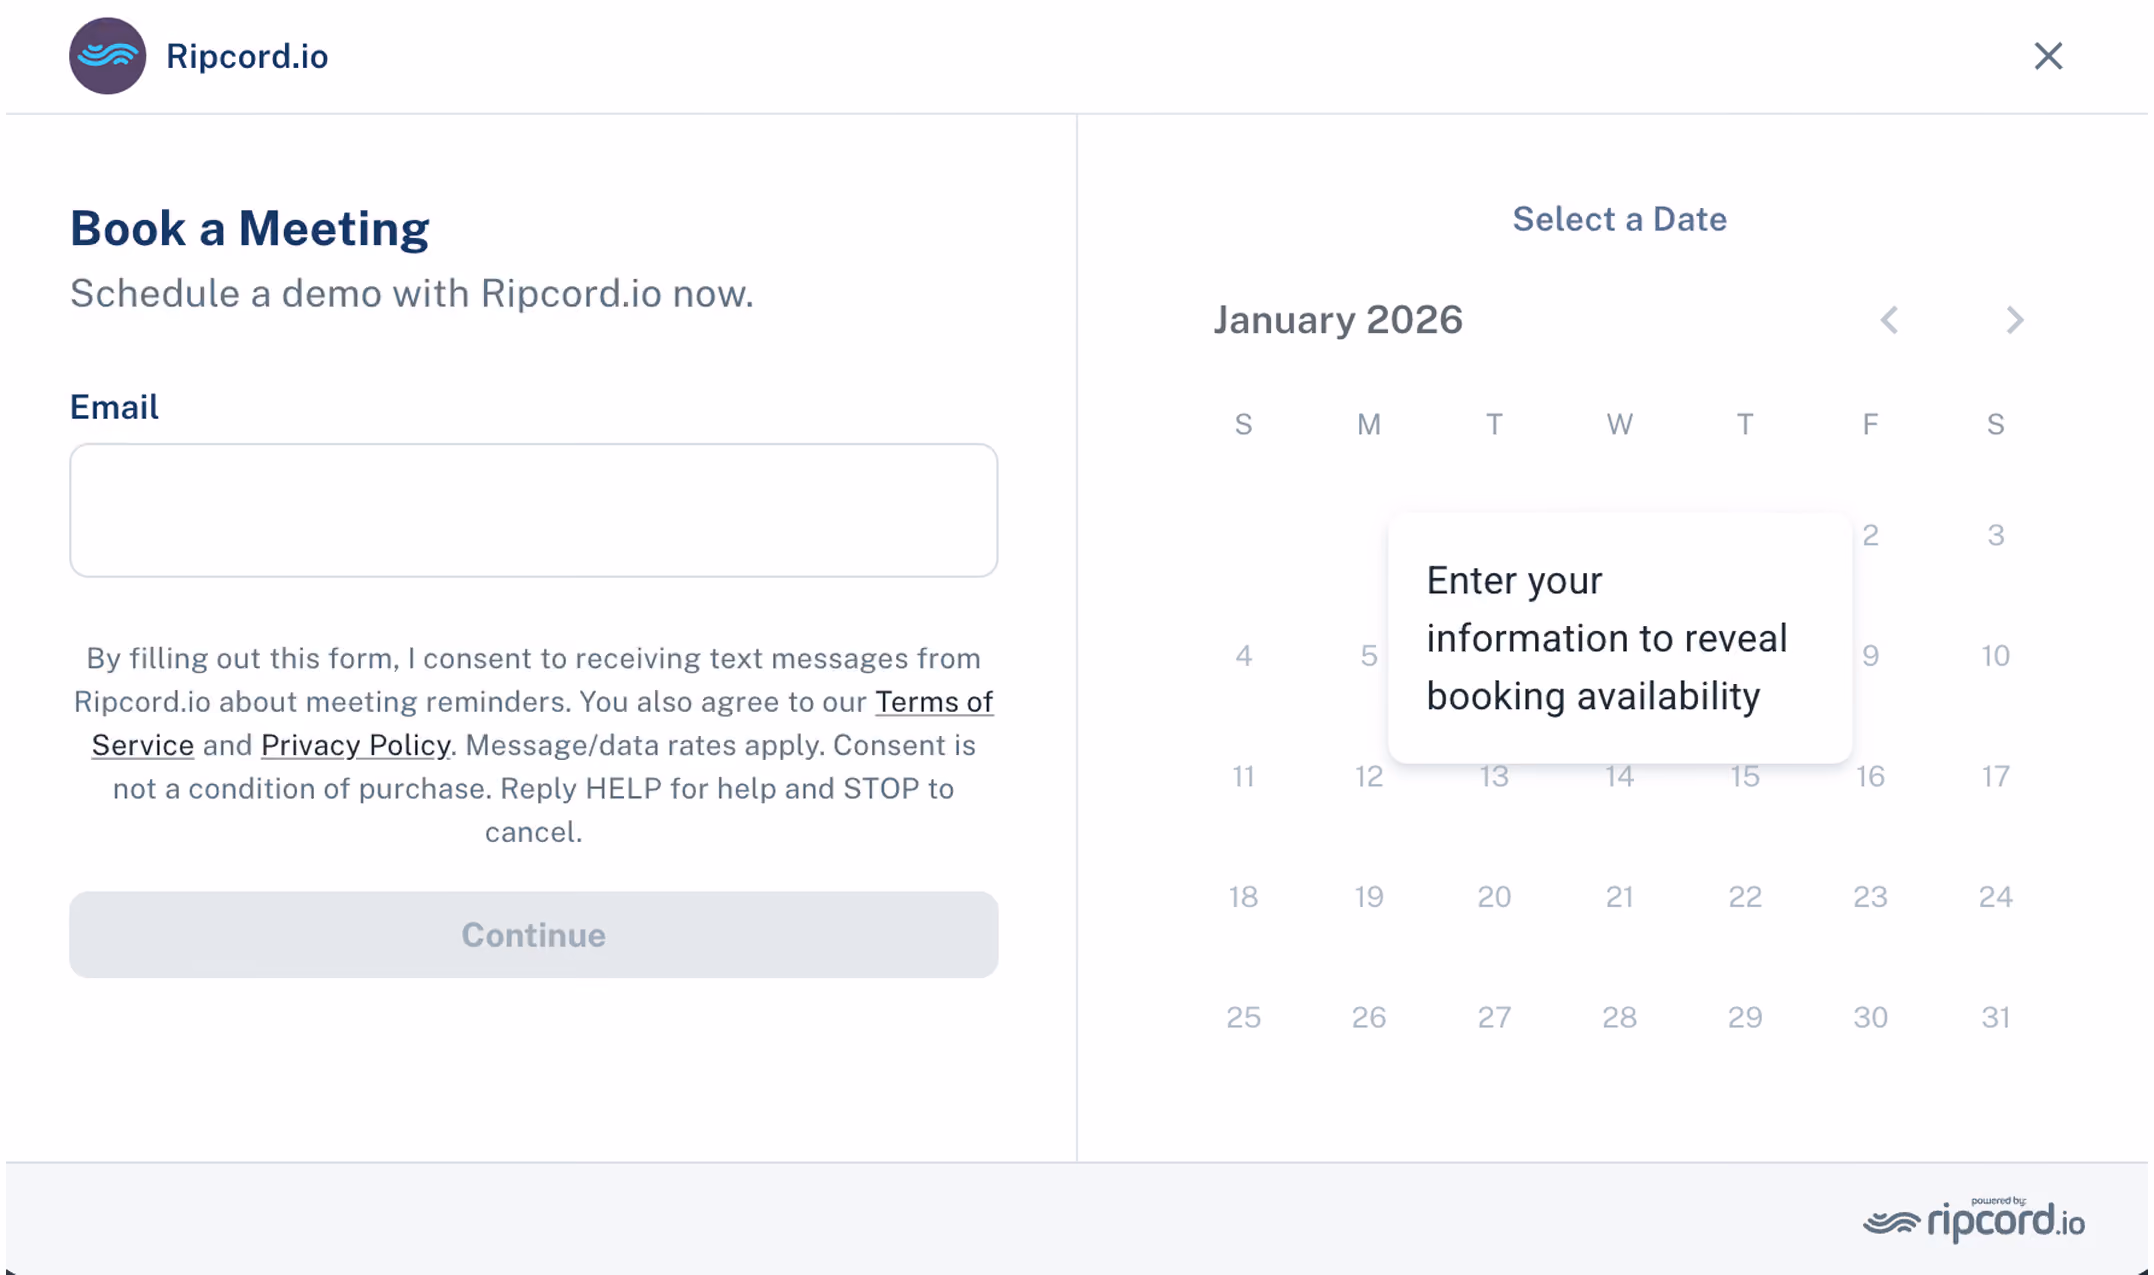The image size is (2154, 1275).
Task: Close the booking dialog with the X
Action: tap(2048, 56)
